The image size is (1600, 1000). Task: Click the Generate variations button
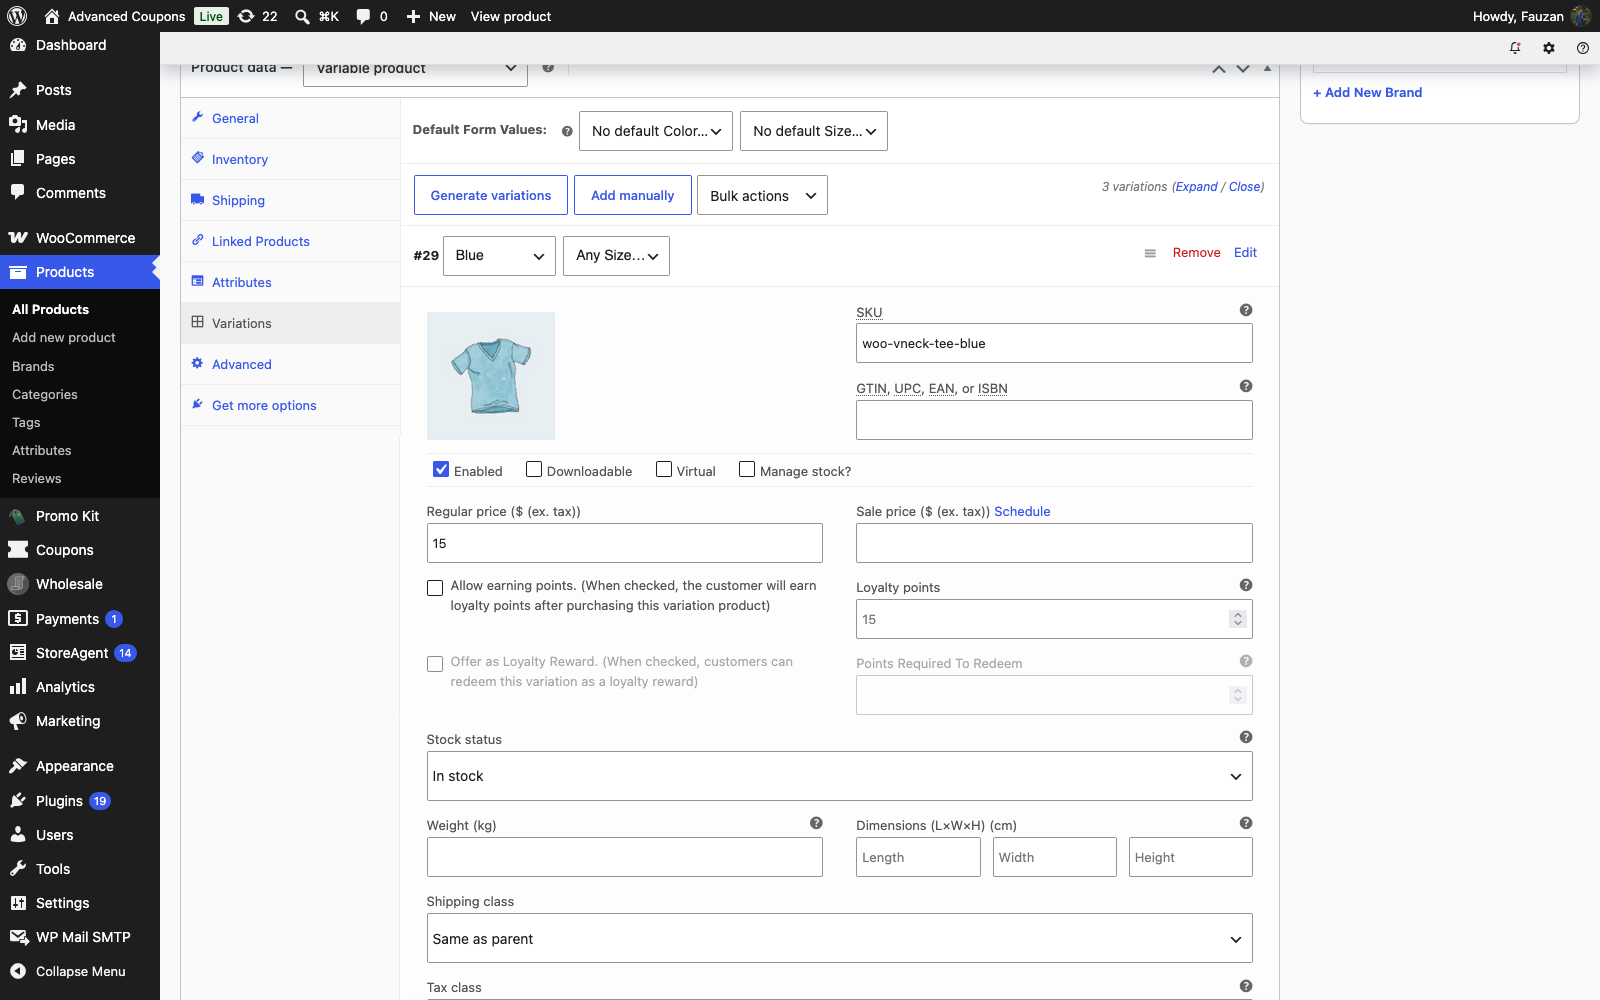coord(491,195)
